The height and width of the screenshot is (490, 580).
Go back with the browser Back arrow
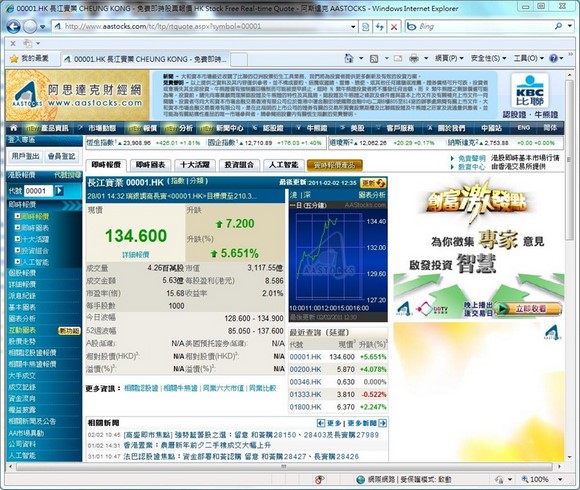click(14, 27)
